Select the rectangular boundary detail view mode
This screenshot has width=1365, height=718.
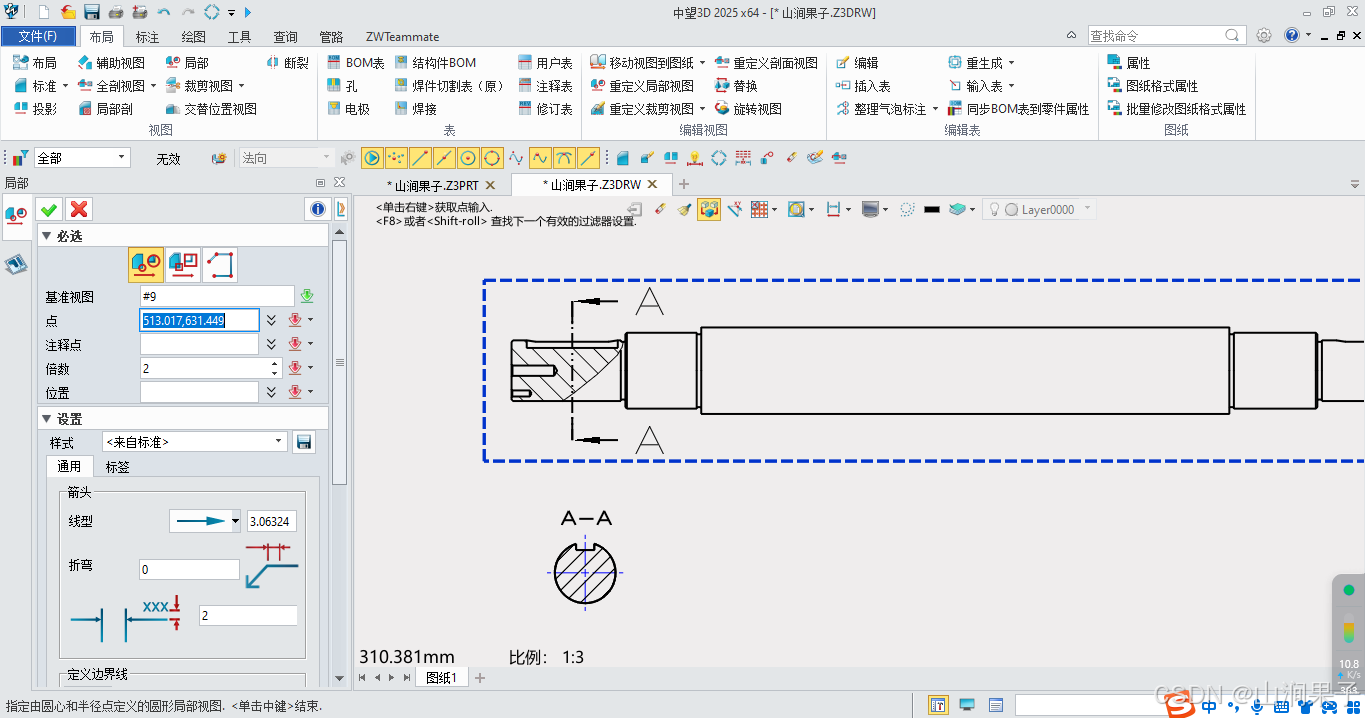pyautogui.click(x=183, y=264)
